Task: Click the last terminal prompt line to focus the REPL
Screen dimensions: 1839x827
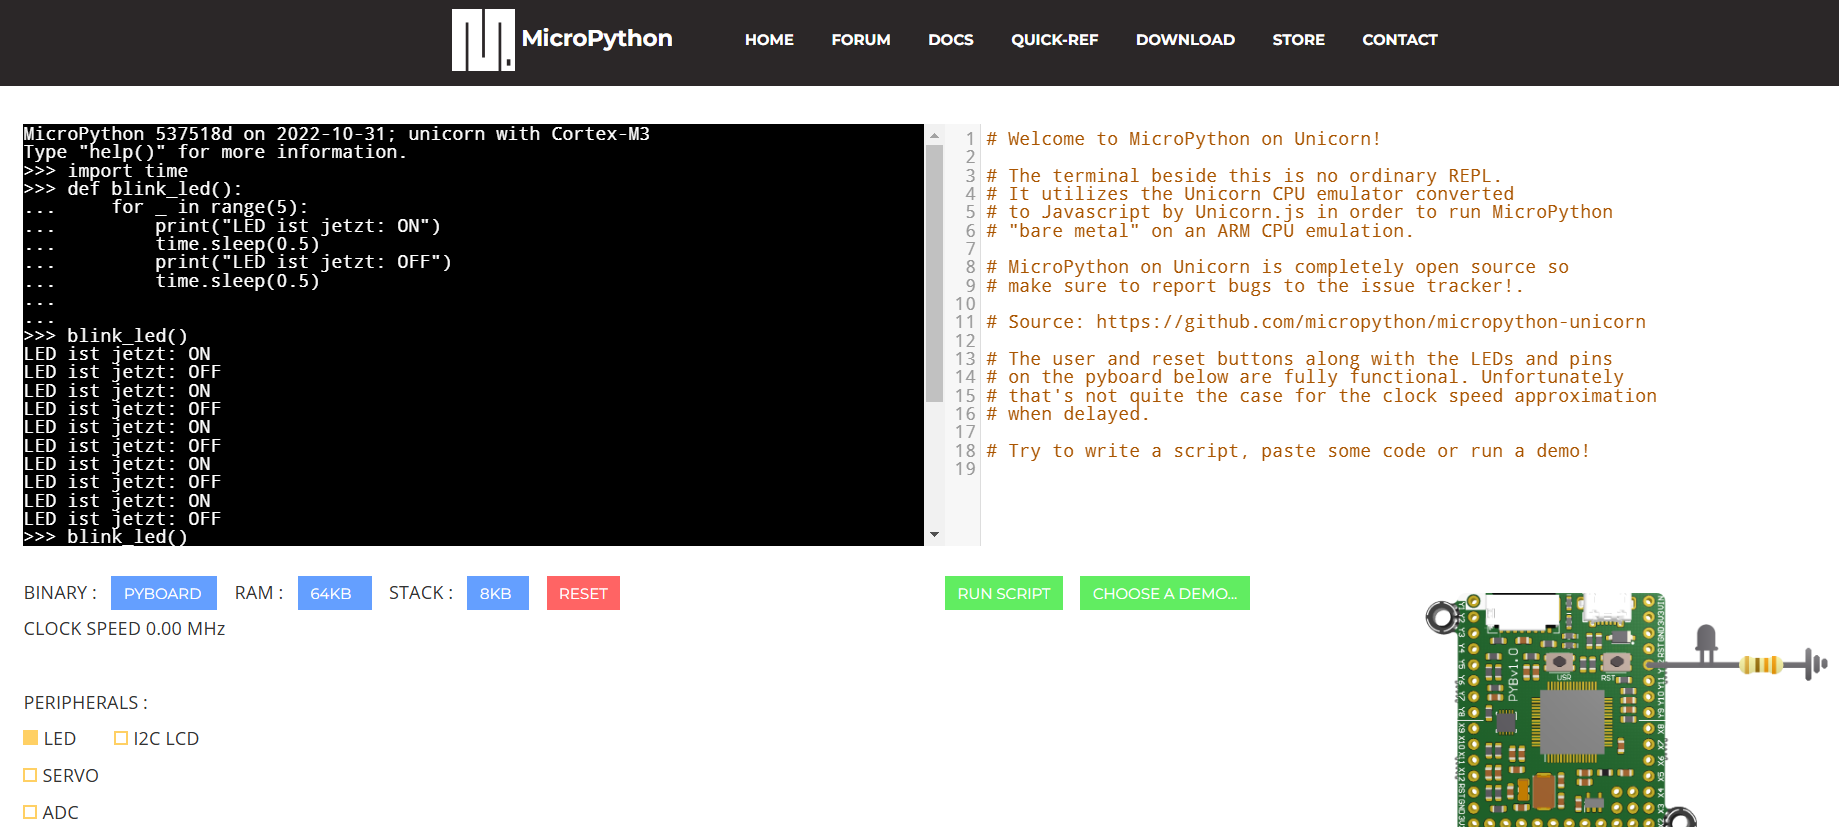Action: (106, 537)
